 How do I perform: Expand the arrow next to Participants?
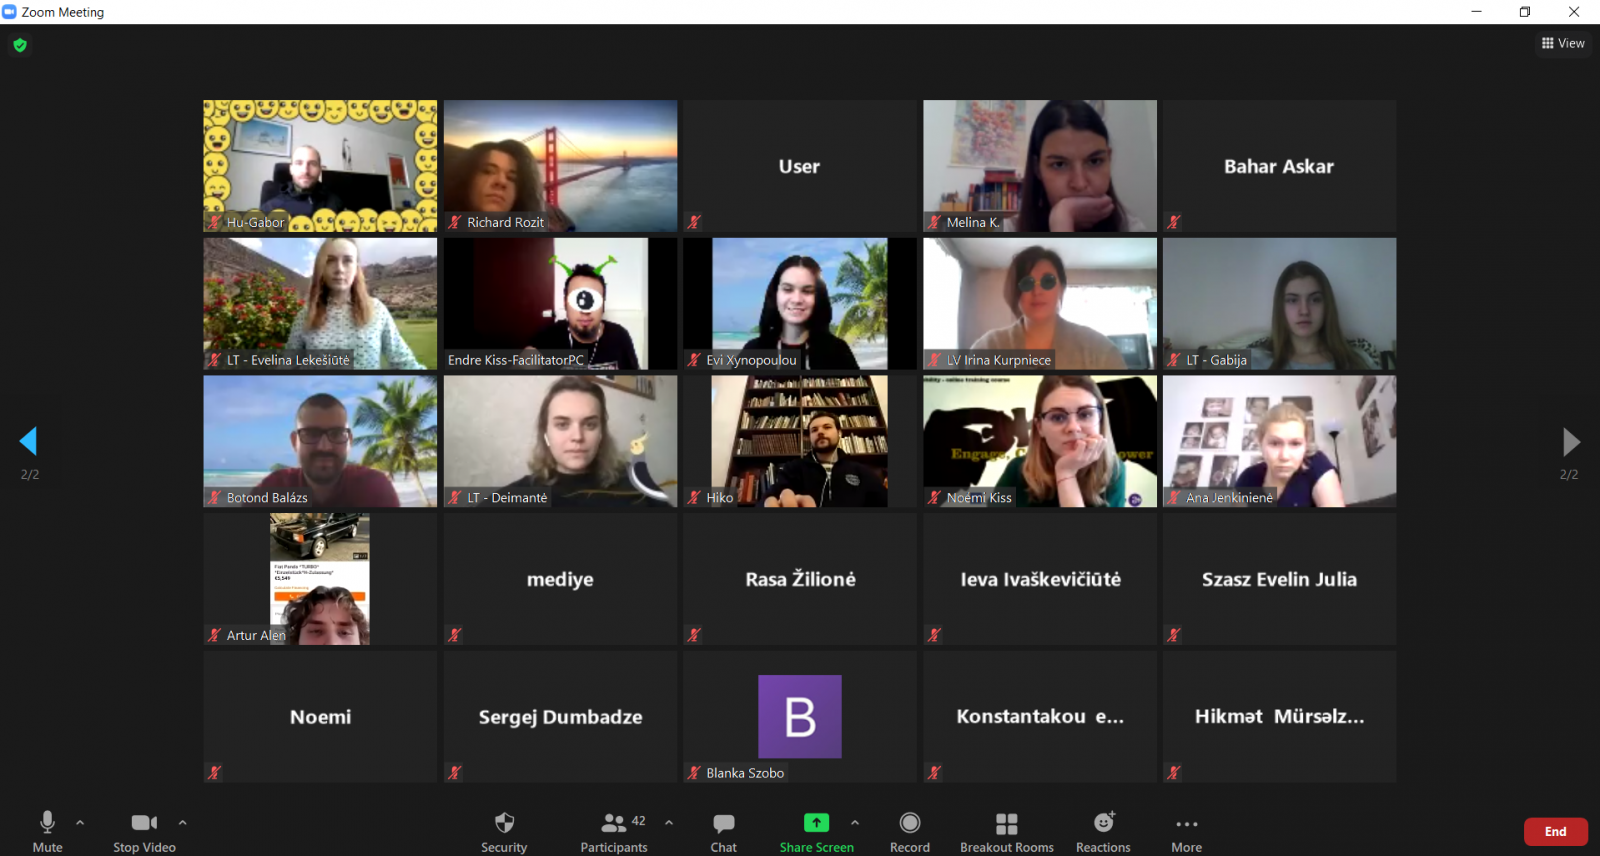(669, 823)
